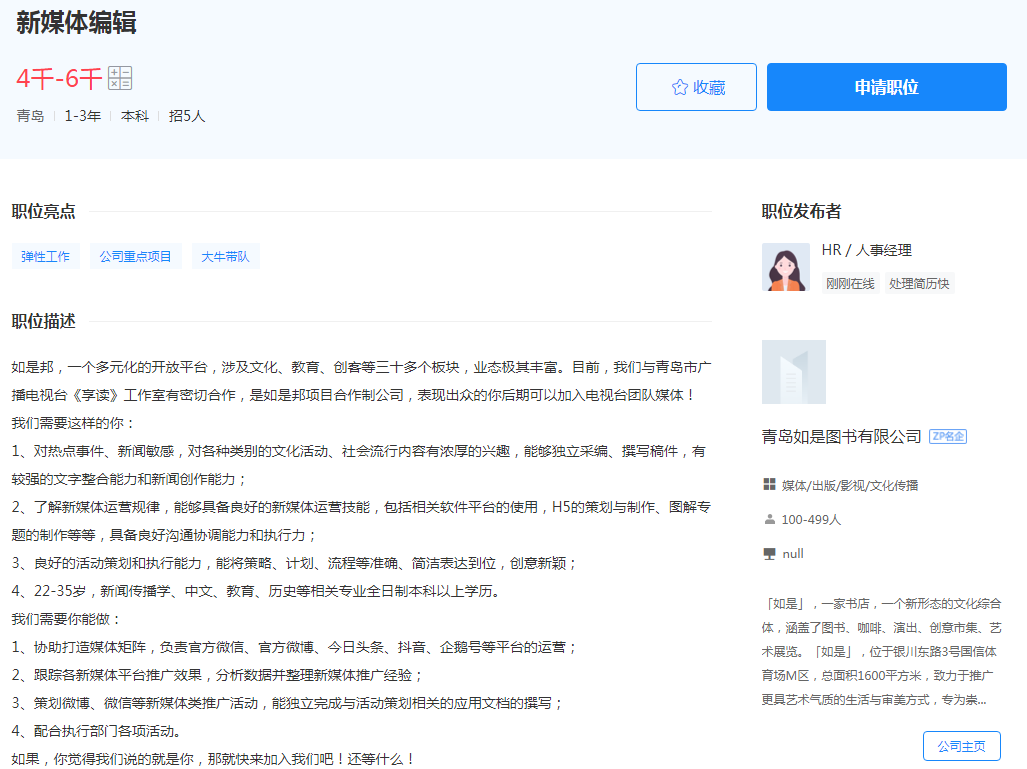Click the 媒体/出版/影视/文化传播 industry text
The height and width of the screenshot is (769, 1027).
point(850,485)
